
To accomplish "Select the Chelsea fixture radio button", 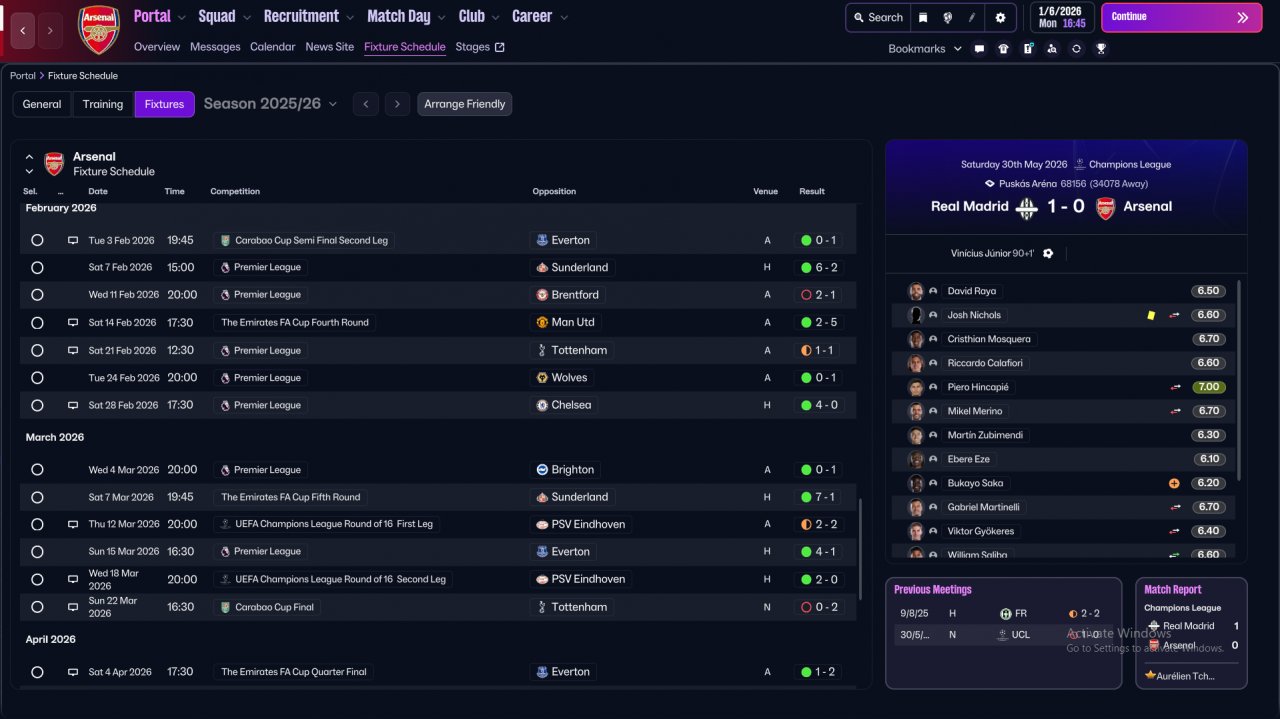I will pyautogui.click(x=37, y=406).
